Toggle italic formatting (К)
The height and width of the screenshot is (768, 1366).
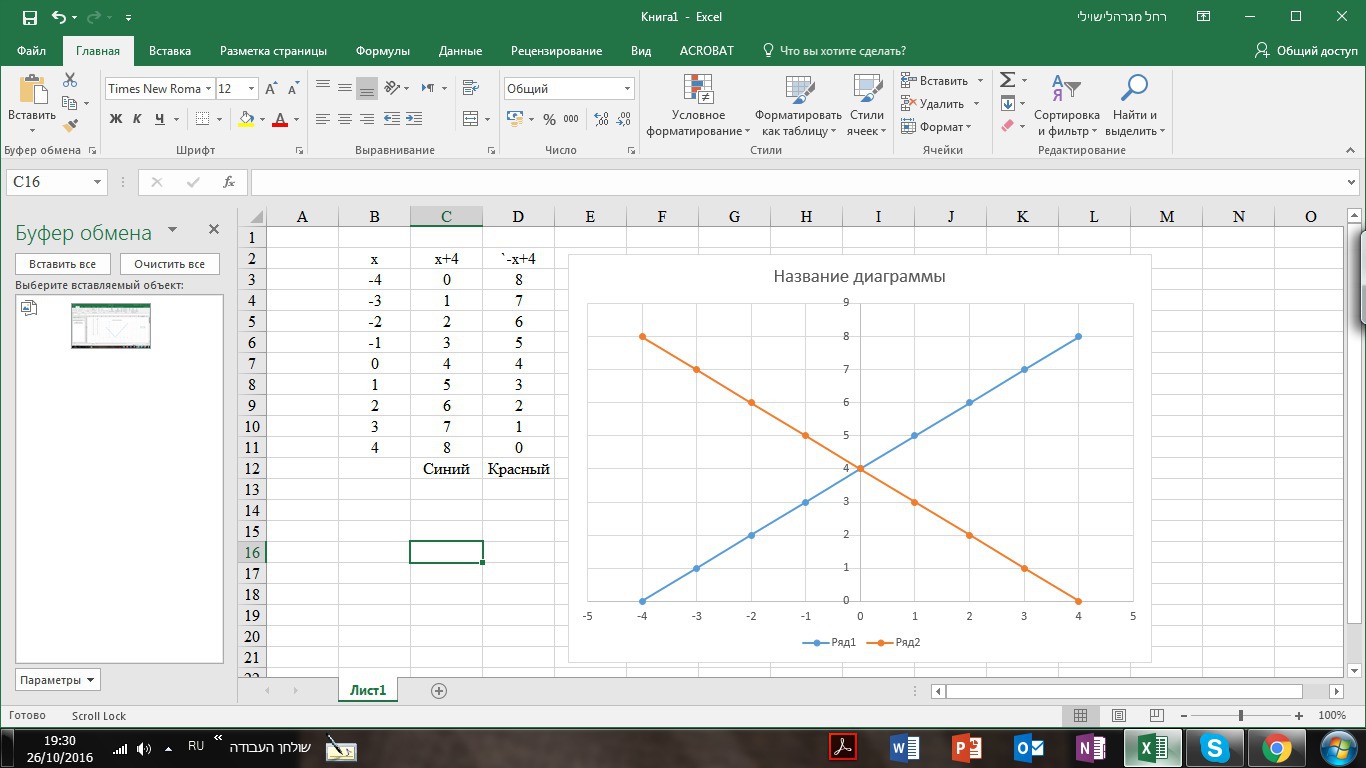pyautogui.click(x=137, y=119)
